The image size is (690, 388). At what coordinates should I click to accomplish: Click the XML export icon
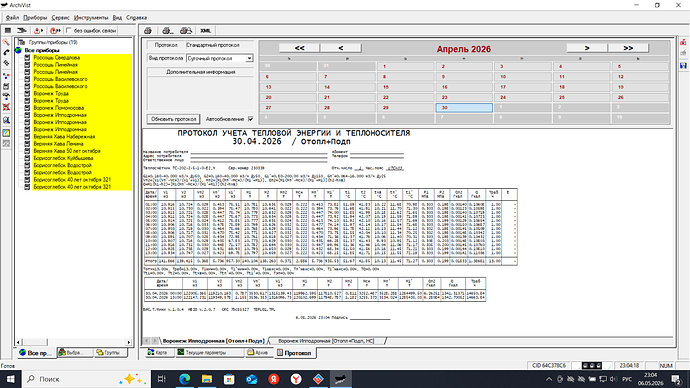click(206, 30)
